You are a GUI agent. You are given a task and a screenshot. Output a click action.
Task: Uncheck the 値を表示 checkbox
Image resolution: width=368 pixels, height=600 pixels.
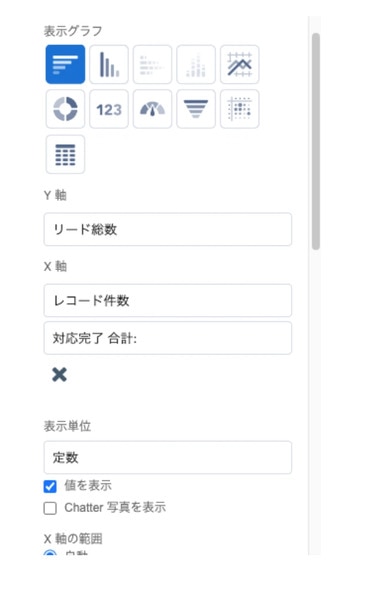click(x=50, y=486)
